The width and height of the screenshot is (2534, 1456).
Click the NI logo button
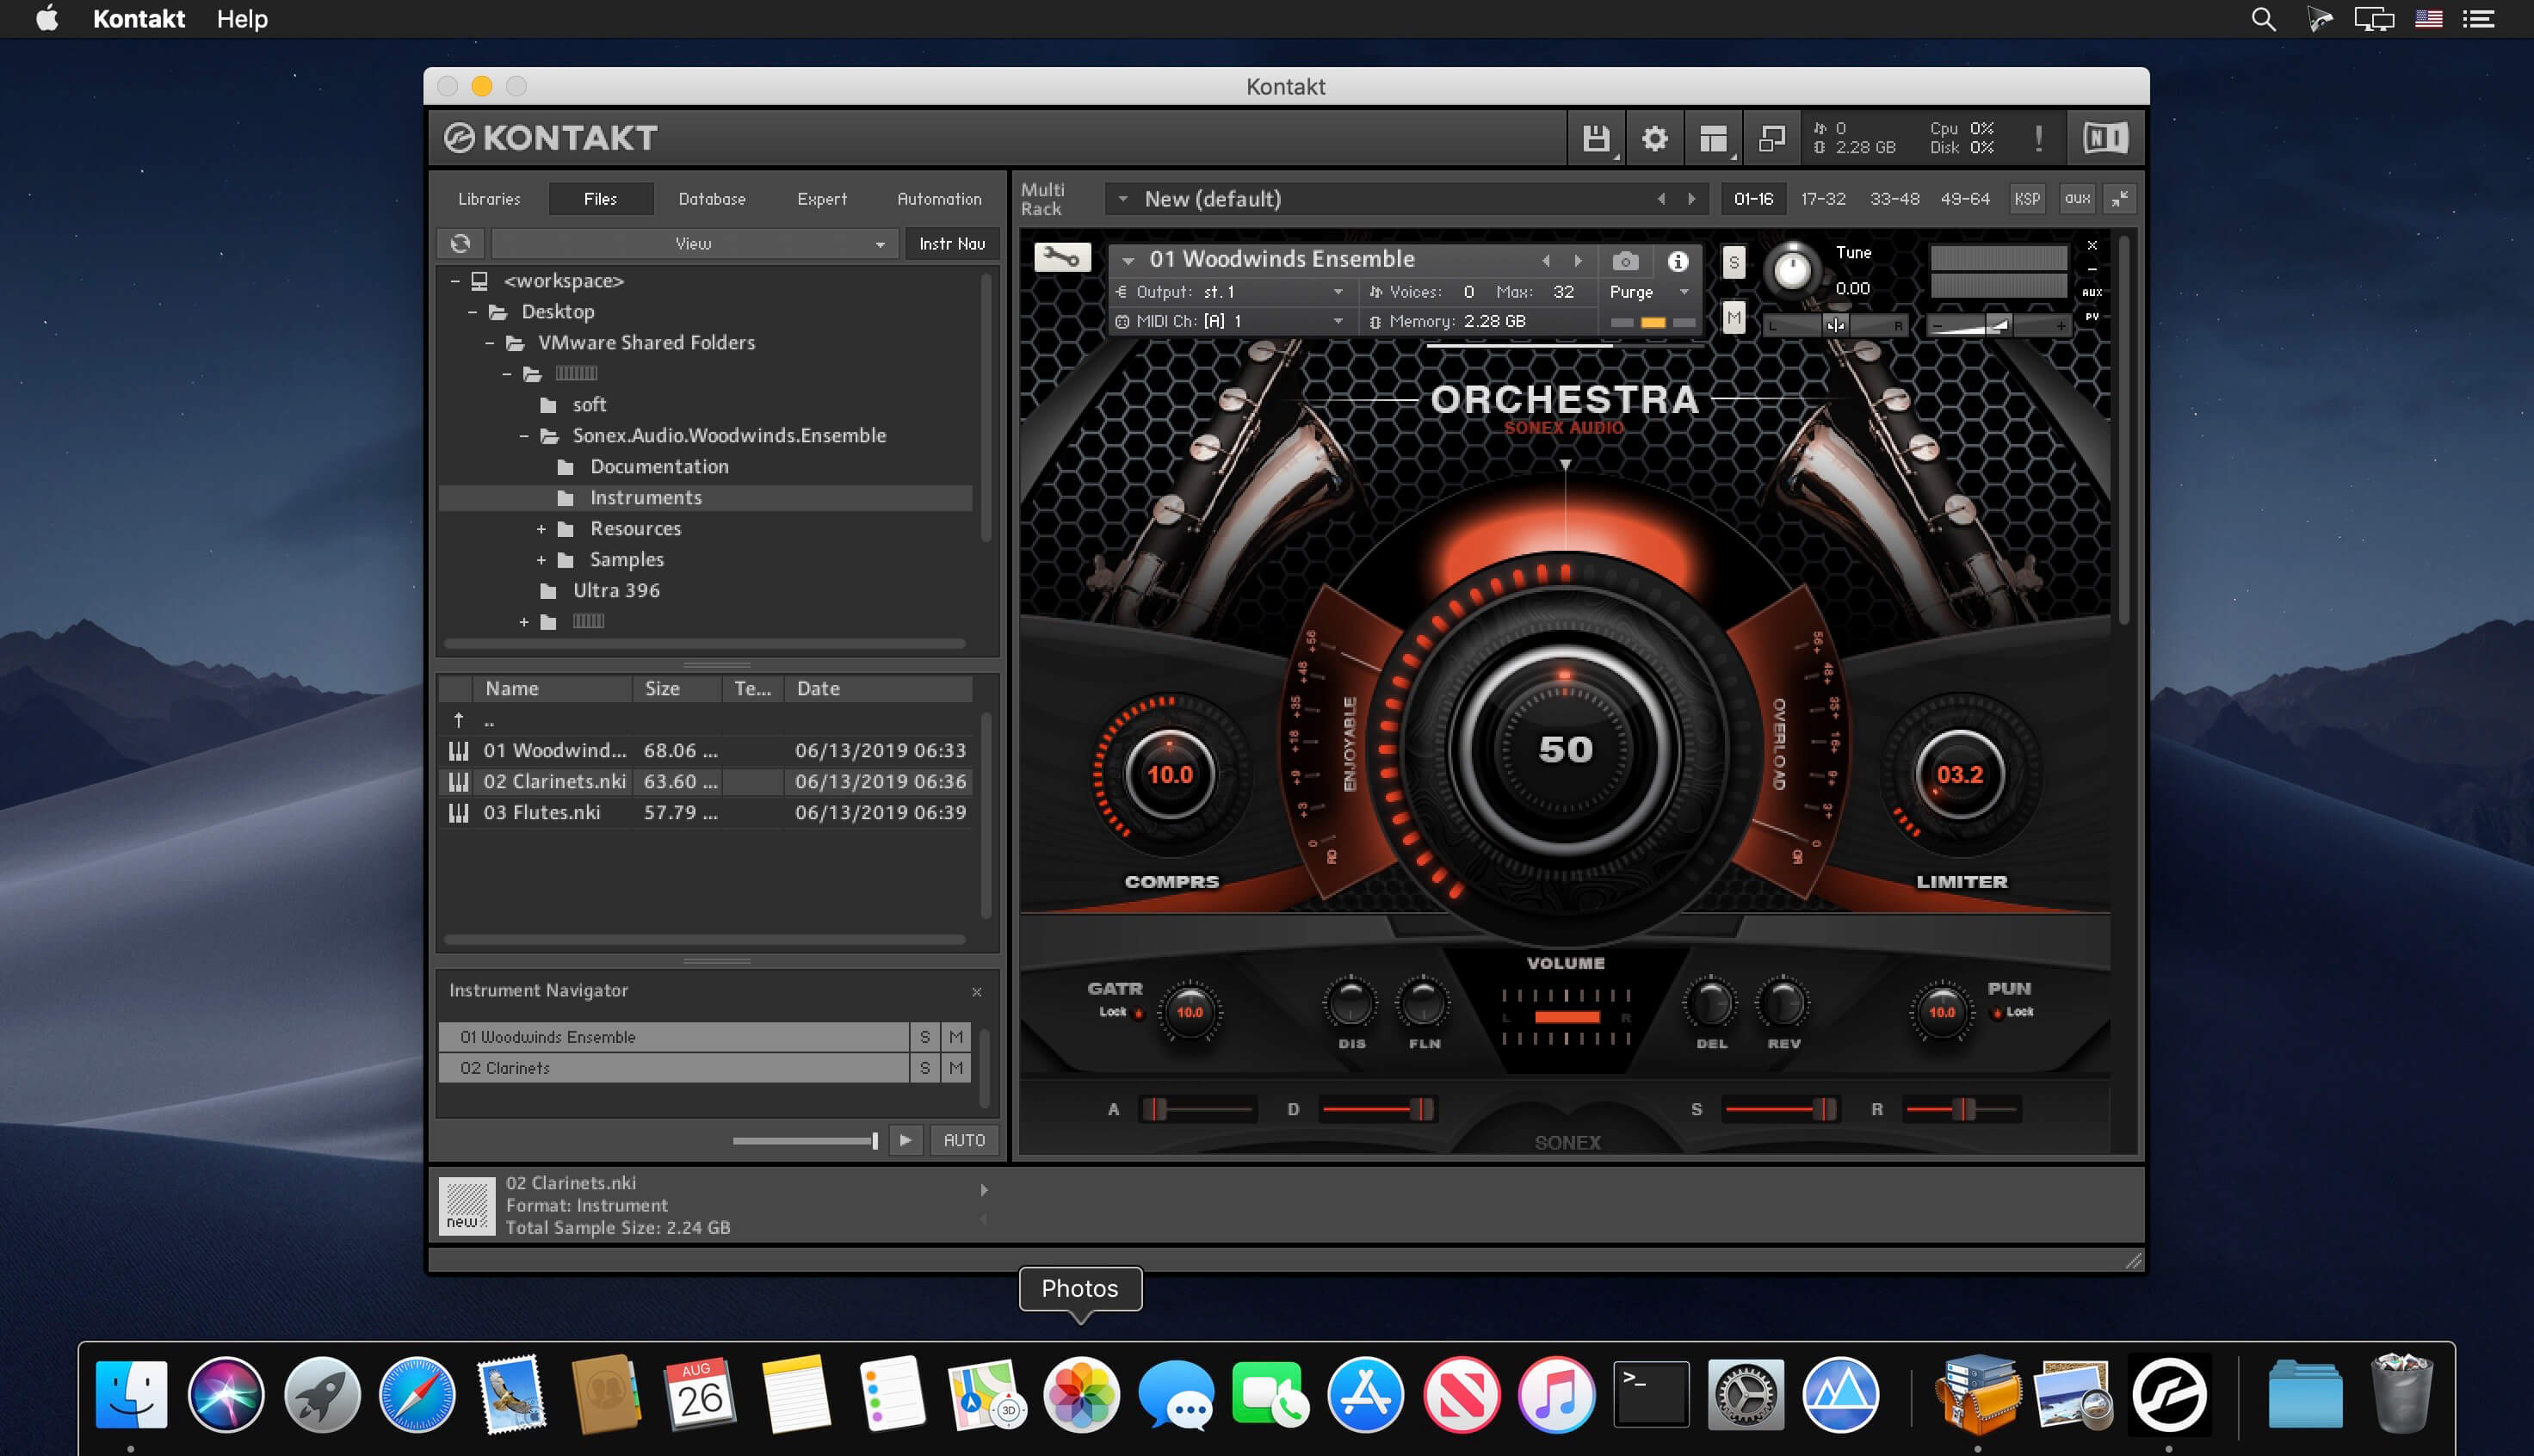[2105, 138]
